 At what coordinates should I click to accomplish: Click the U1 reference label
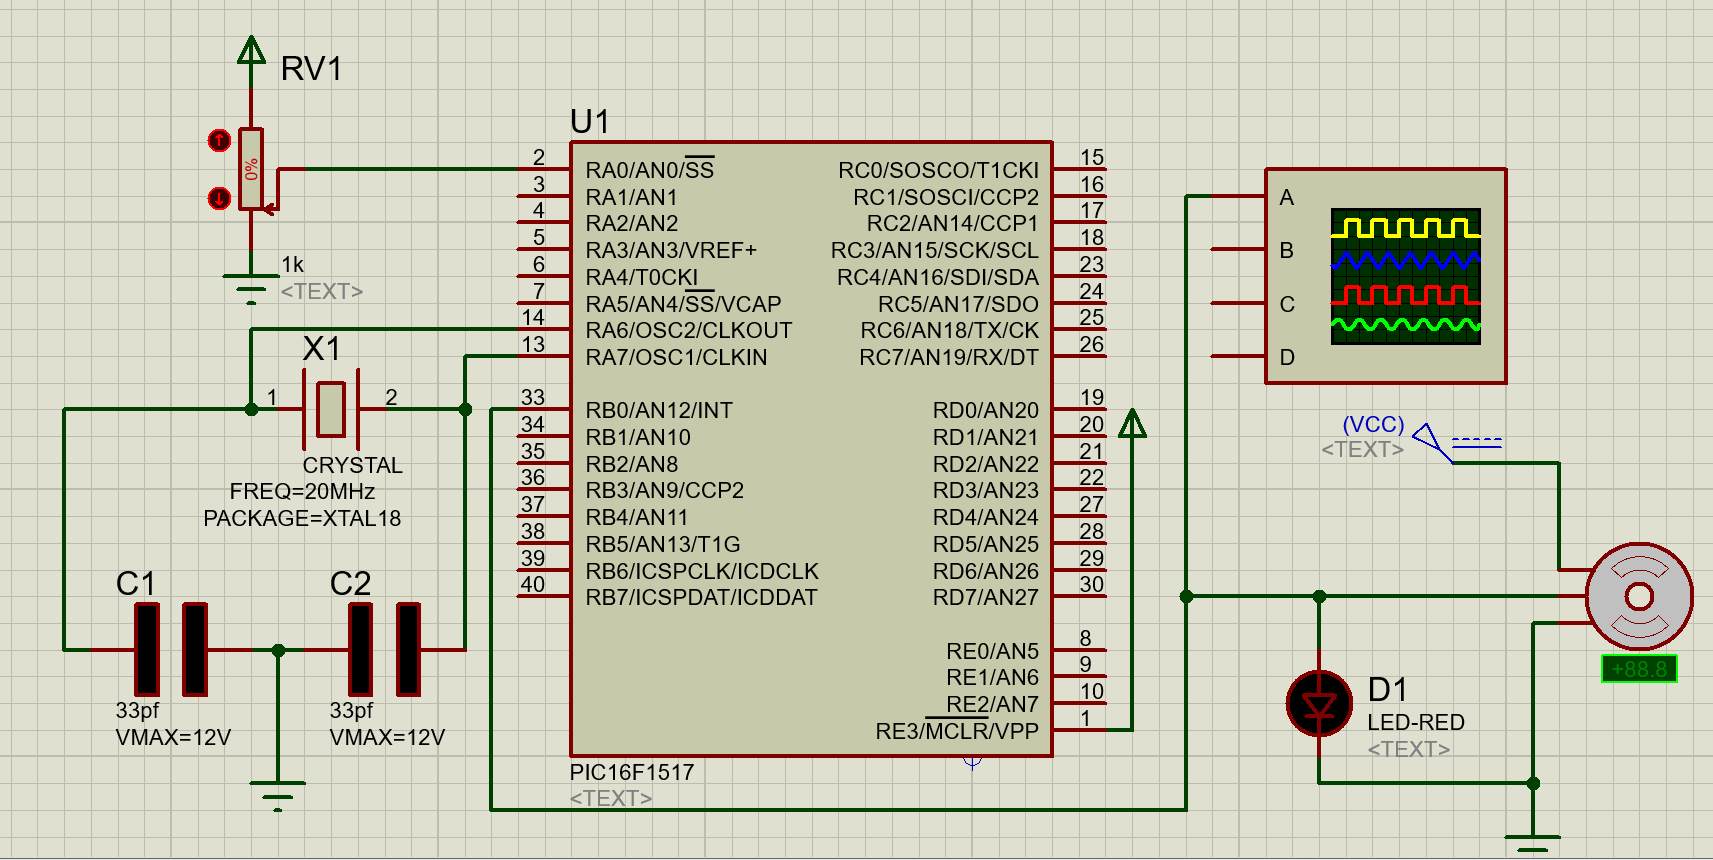(590, 122)
